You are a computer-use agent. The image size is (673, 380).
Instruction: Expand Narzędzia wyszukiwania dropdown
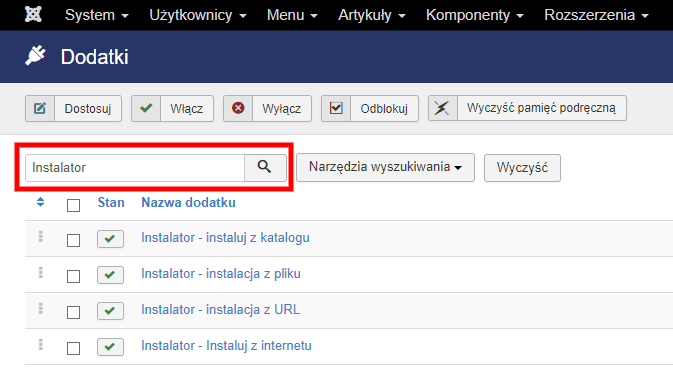[385, 167]
